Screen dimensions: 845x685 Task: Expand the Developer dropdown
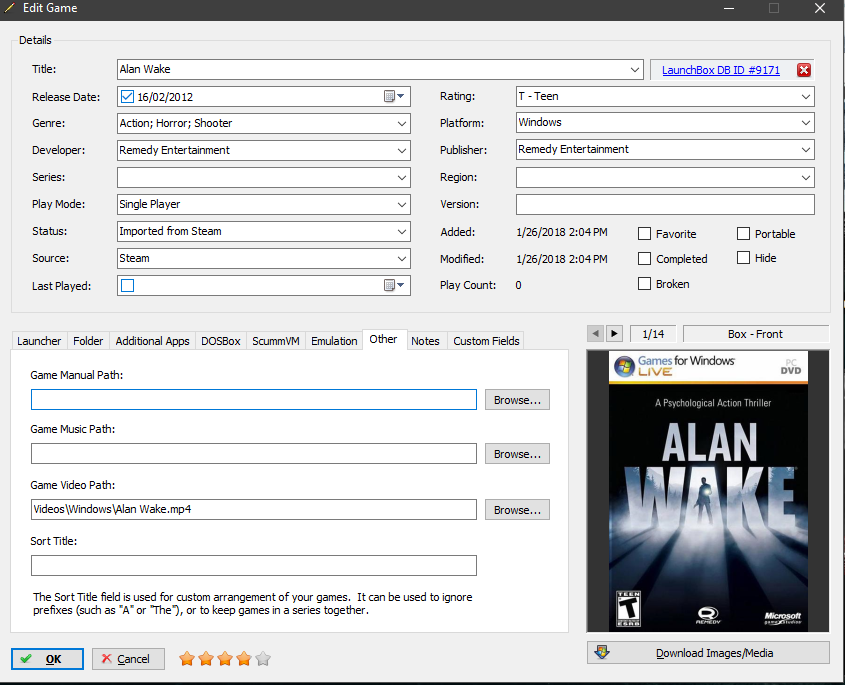tap(401, 150)
